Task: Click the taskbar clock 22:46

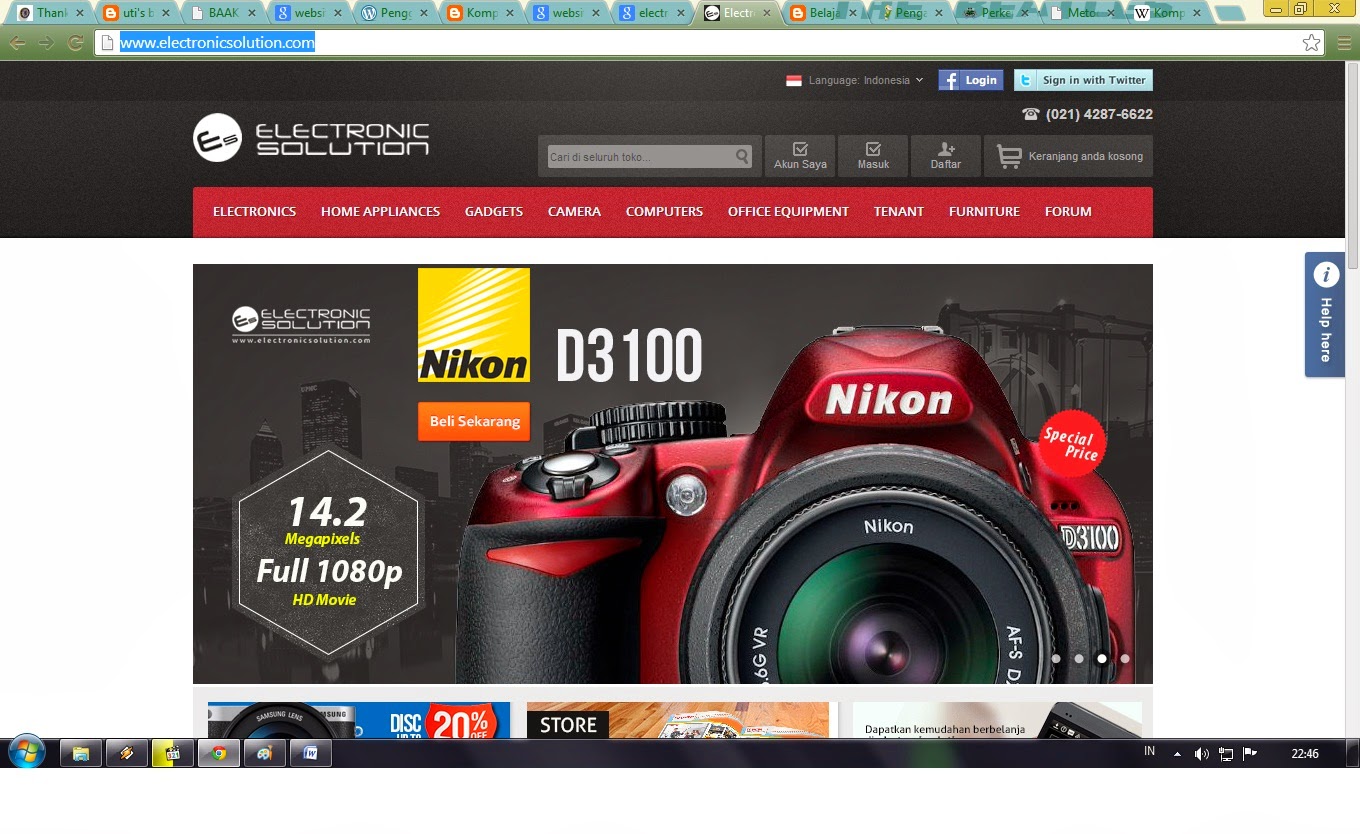Action: [1305, 754]
